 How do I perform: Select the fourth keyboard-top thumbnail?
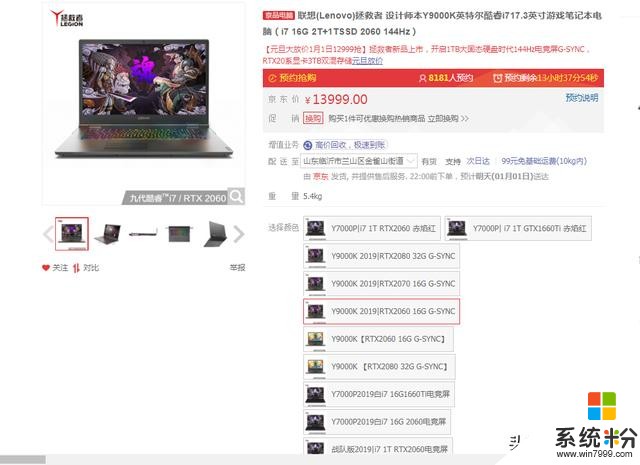[x=179, y=234]
